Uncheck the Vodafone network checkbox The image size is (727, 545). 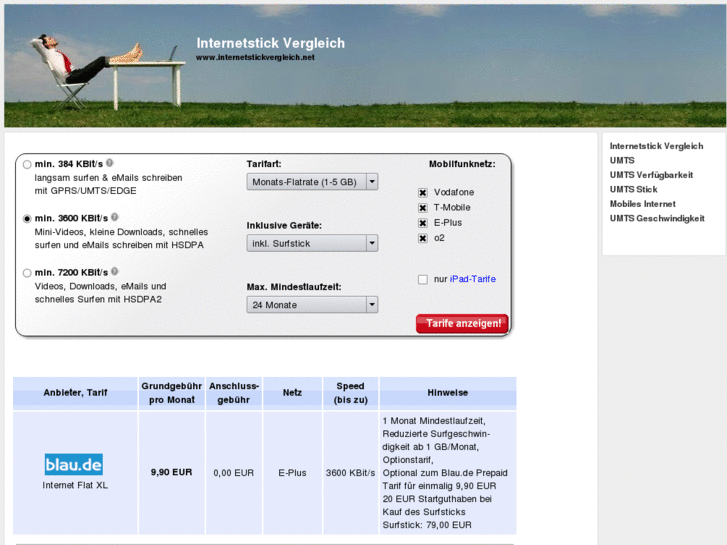coord(423,192)
